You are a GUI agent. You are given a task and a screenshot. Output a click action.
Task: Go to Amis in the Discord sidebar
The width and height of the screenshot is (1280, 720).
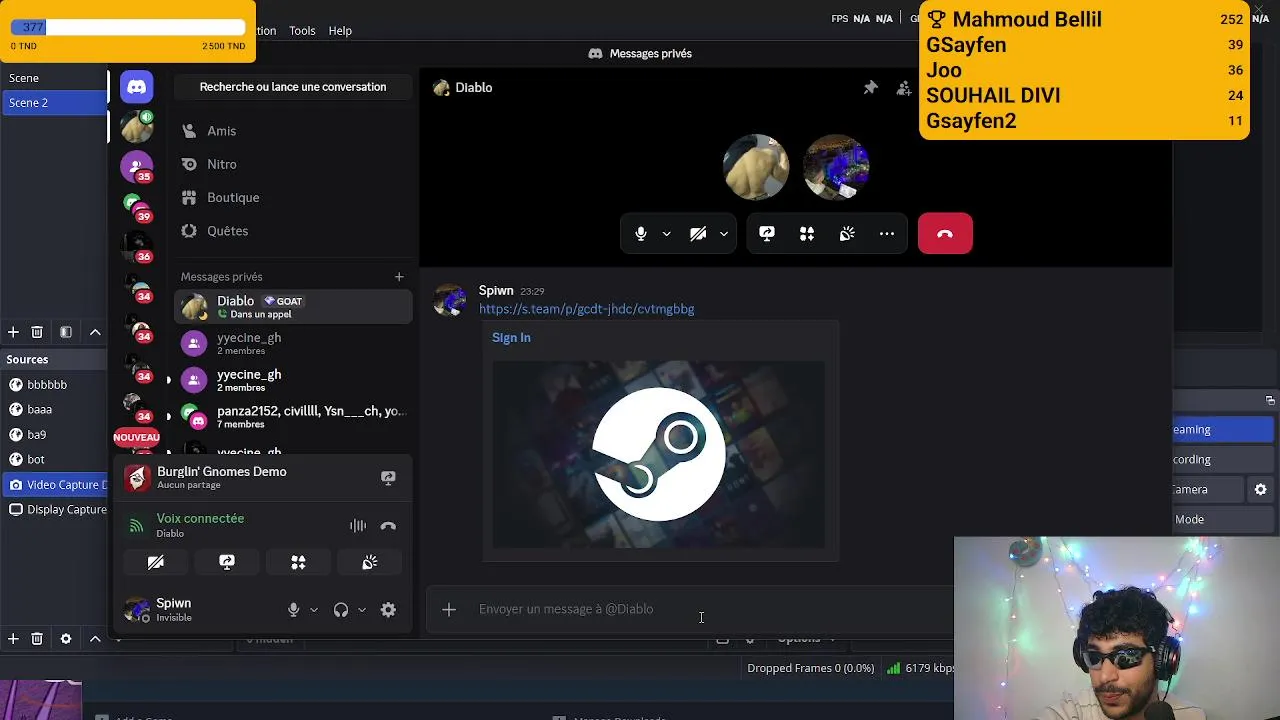[294, 131]
